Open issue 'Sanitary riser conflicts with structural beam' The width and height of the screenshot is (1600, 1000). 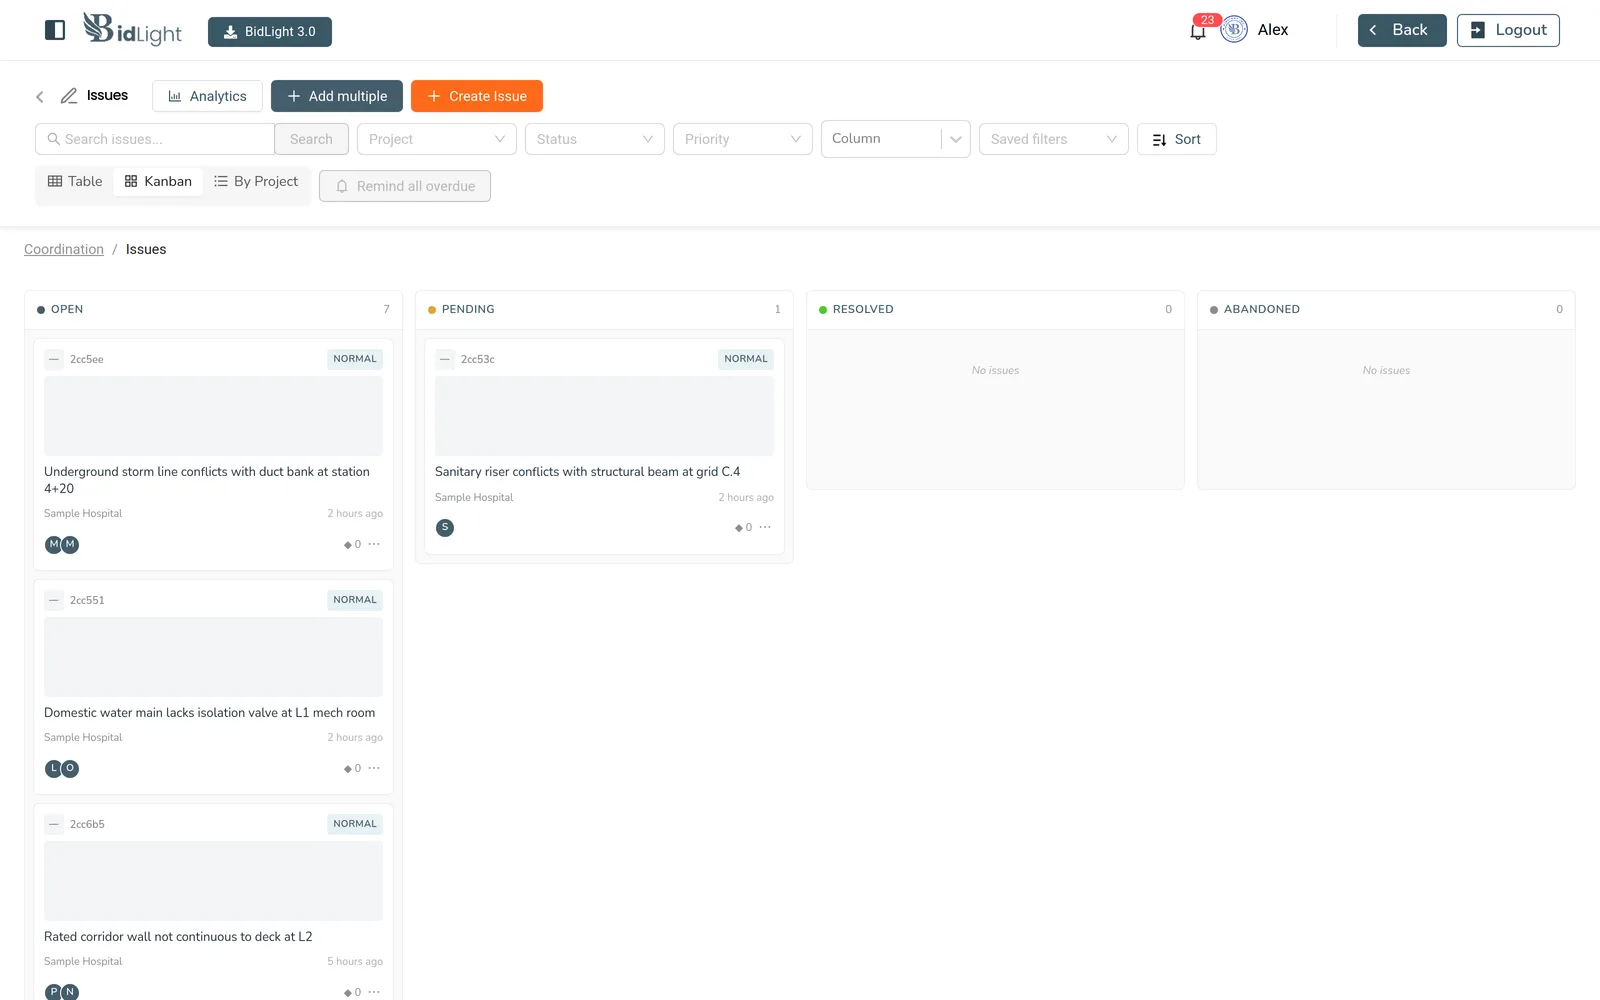[587, 472]
